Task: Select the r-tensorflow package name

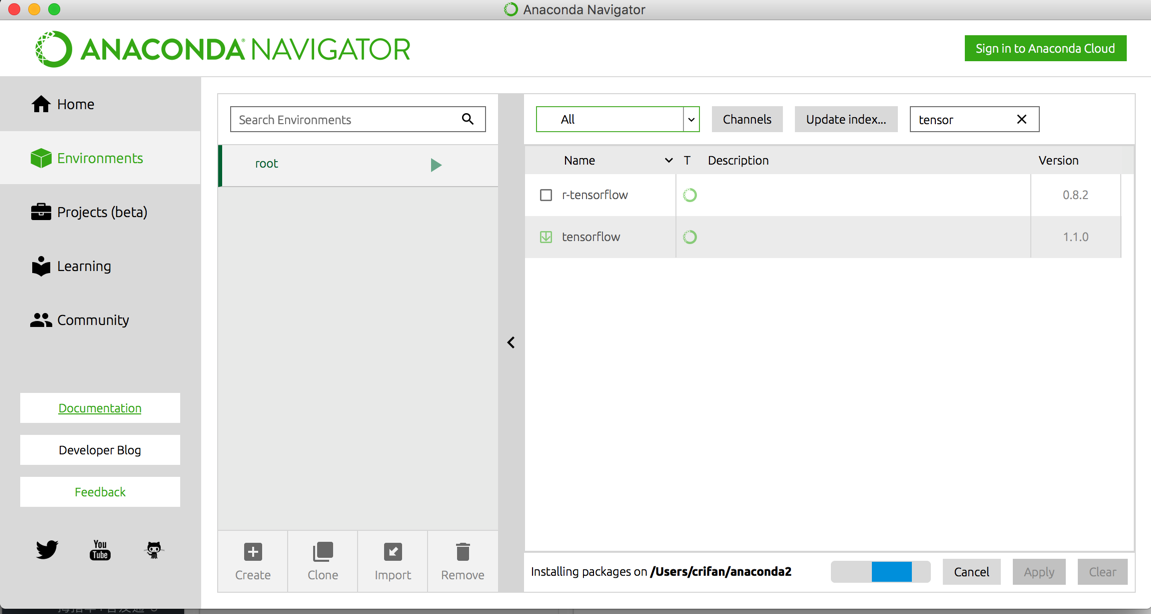Action: point(595,195)
